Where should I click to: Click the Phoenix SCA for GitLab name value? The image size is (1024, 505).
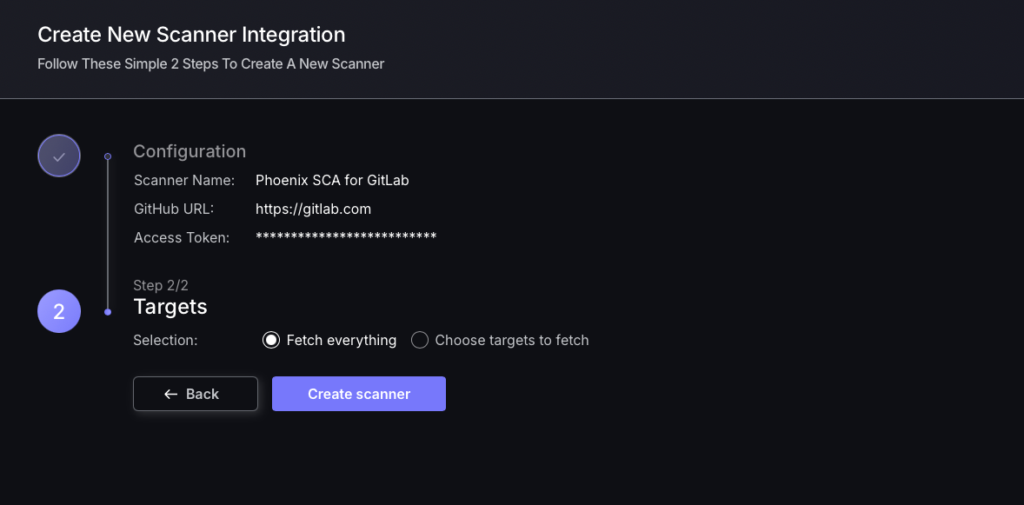point(332,180)
